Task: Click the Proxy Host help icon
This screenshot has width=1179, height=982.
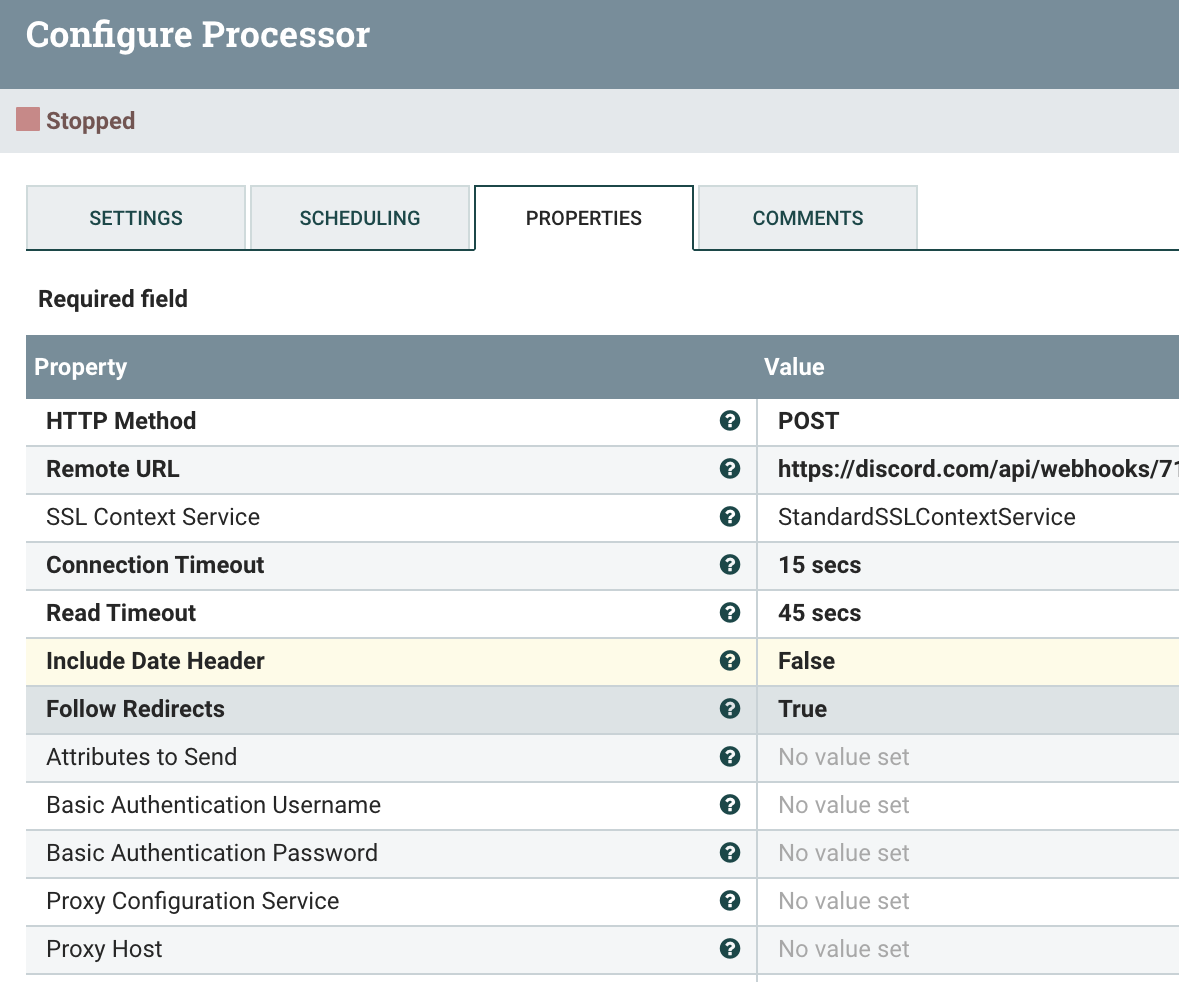Action: click(730, 949)
